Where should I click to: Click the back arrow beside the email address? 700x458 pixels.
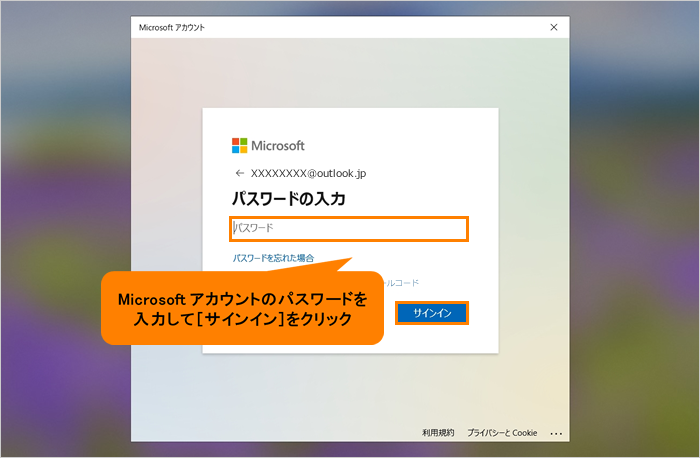(240, 173)
